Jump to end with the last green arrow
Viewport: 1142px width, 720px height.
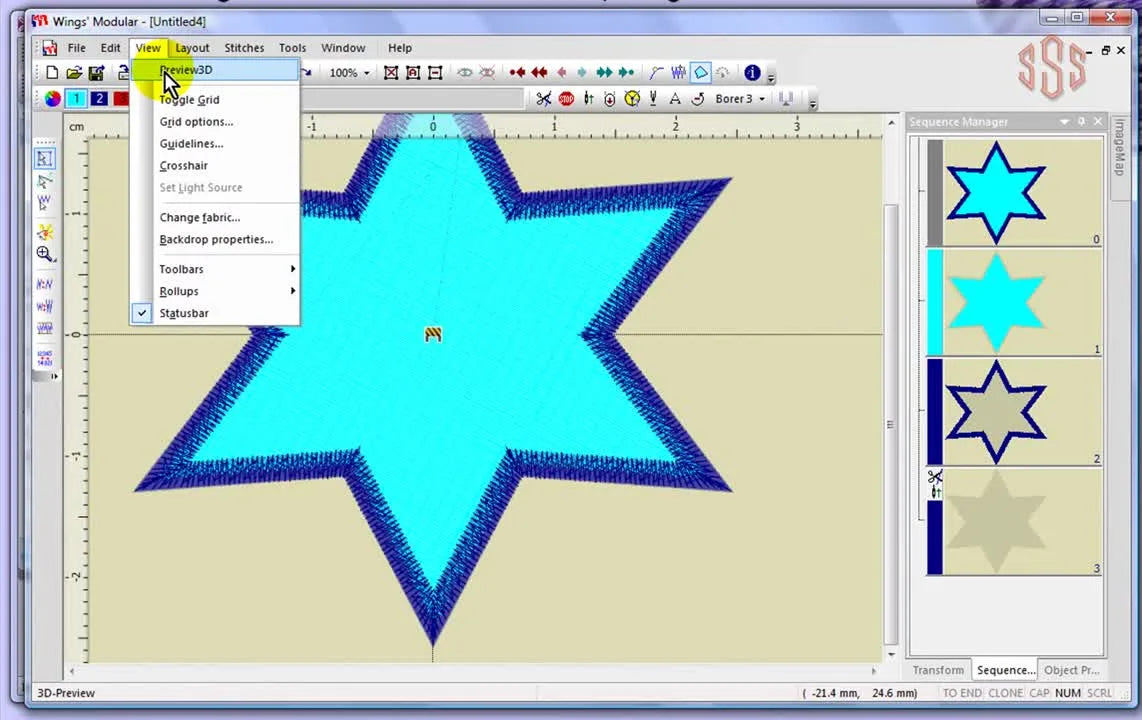pos(626,73)
